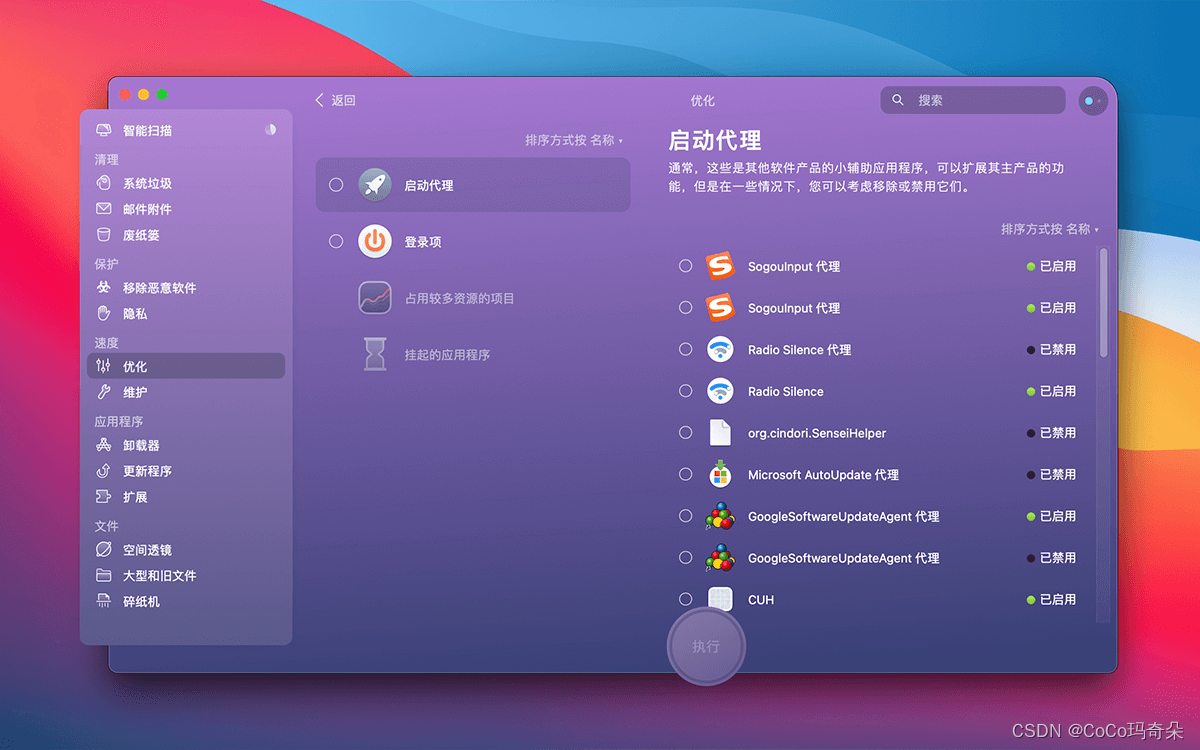Select the 启动代理 category label
The height and width of the screenshot is (750, 1200).
(429, 186)
